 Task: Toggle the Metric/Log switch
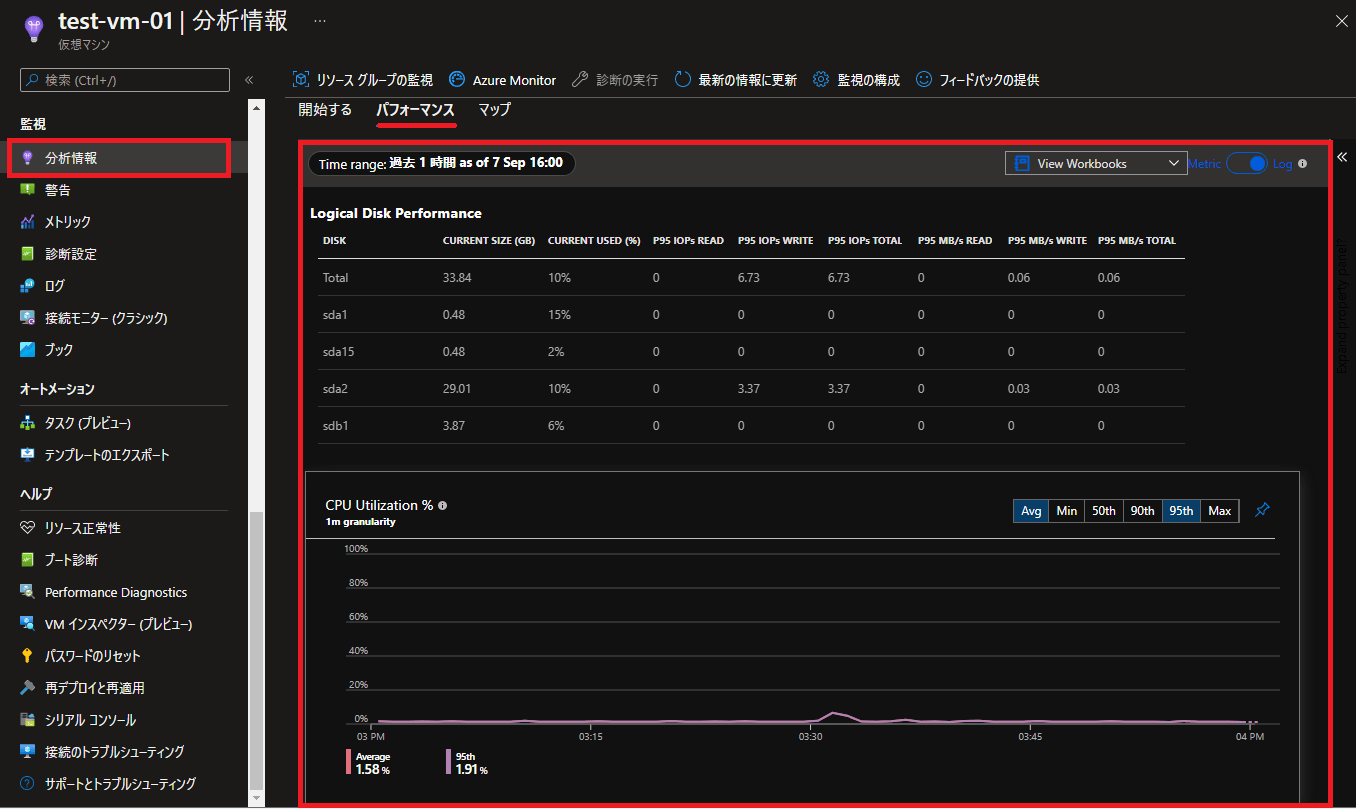[1247, 163]
